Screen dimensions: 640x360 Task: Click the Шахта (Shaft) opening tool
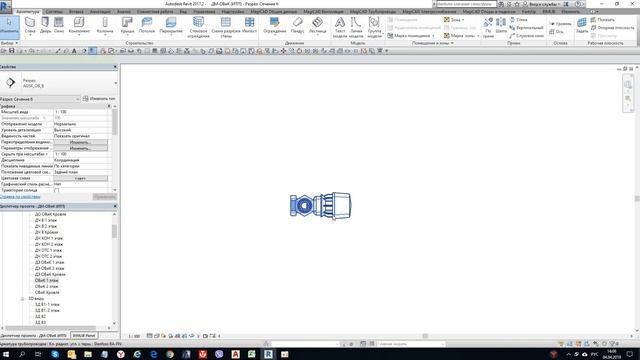[501, 25]
